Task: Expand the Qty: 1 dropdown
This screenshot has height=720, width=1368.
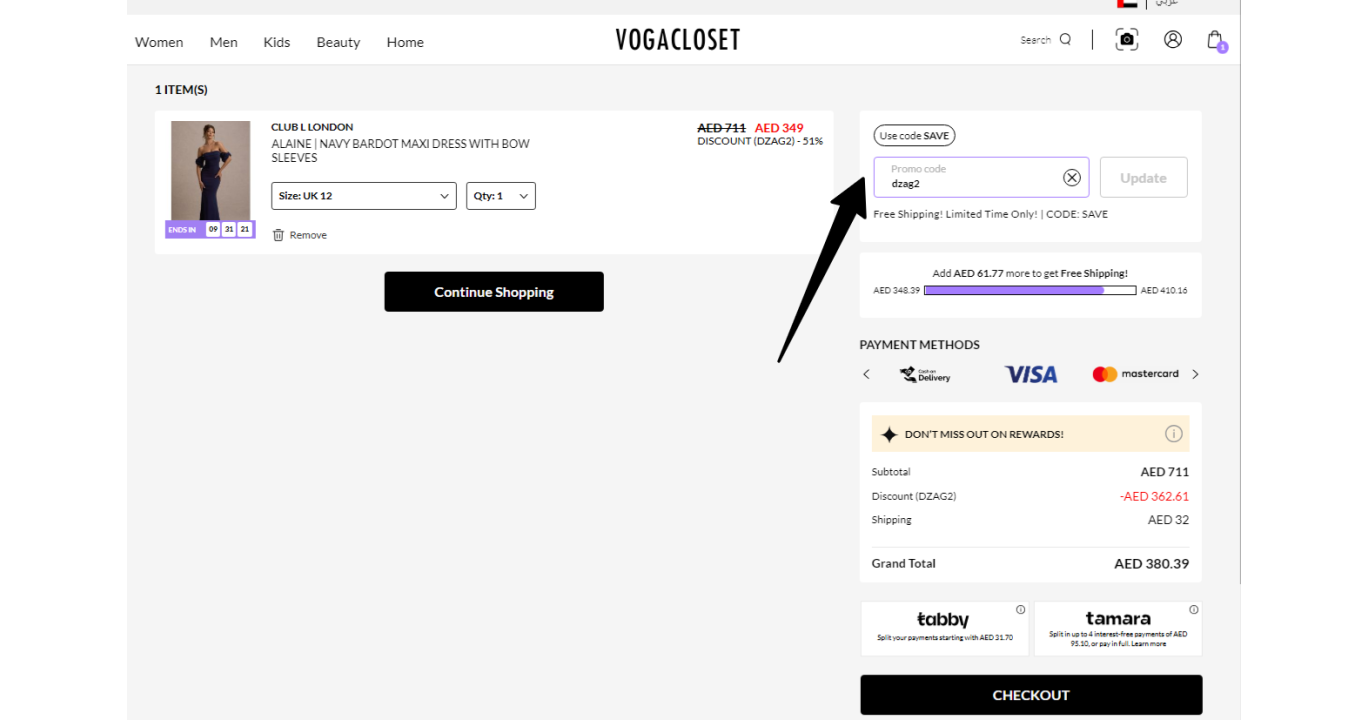Action: click(x=501, y=196)
